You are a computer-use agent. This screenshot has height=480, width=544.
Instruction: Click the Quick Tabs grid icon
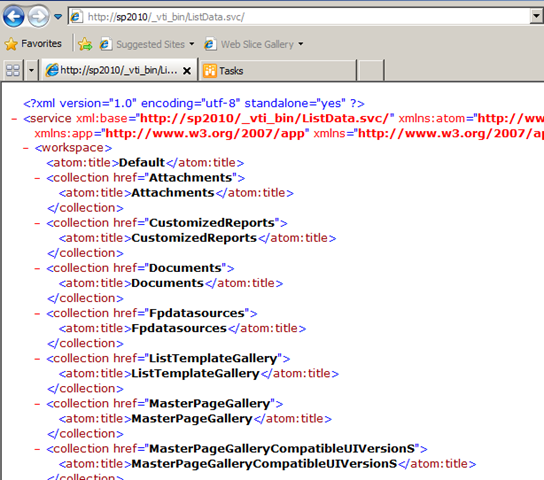[x=13, y=71]
